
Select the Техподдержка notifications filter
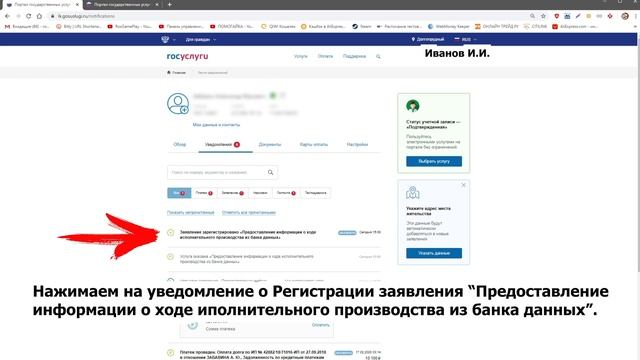[x=316, y=193]
